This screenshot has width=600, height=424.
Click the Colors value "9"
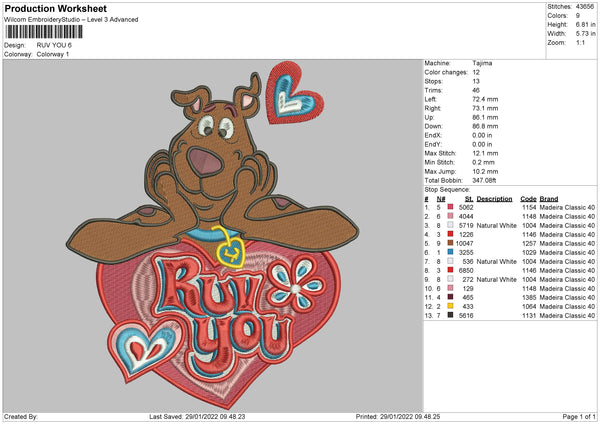pyautogui.click(x=578, y=16)
